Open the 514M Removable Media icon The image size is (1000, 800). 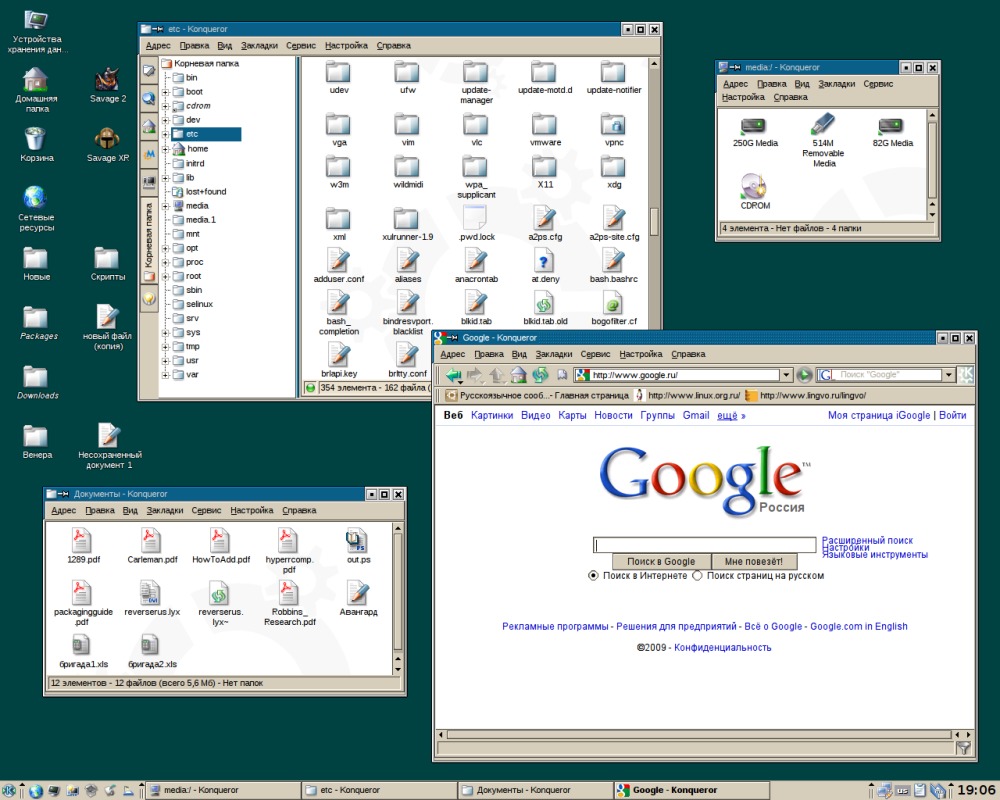[823, 140]
